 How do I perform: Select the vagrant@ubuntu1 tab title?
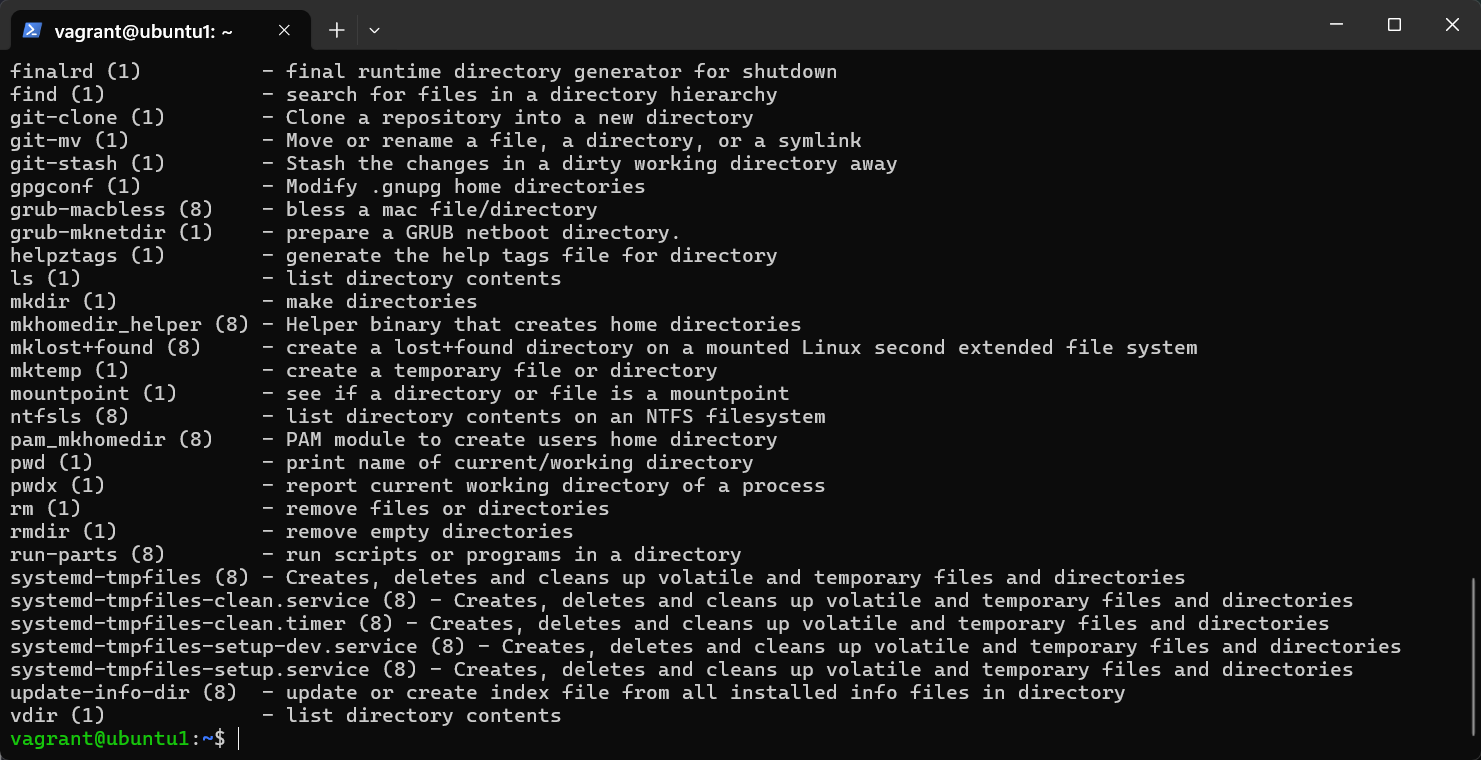click(x=143, y=31)
